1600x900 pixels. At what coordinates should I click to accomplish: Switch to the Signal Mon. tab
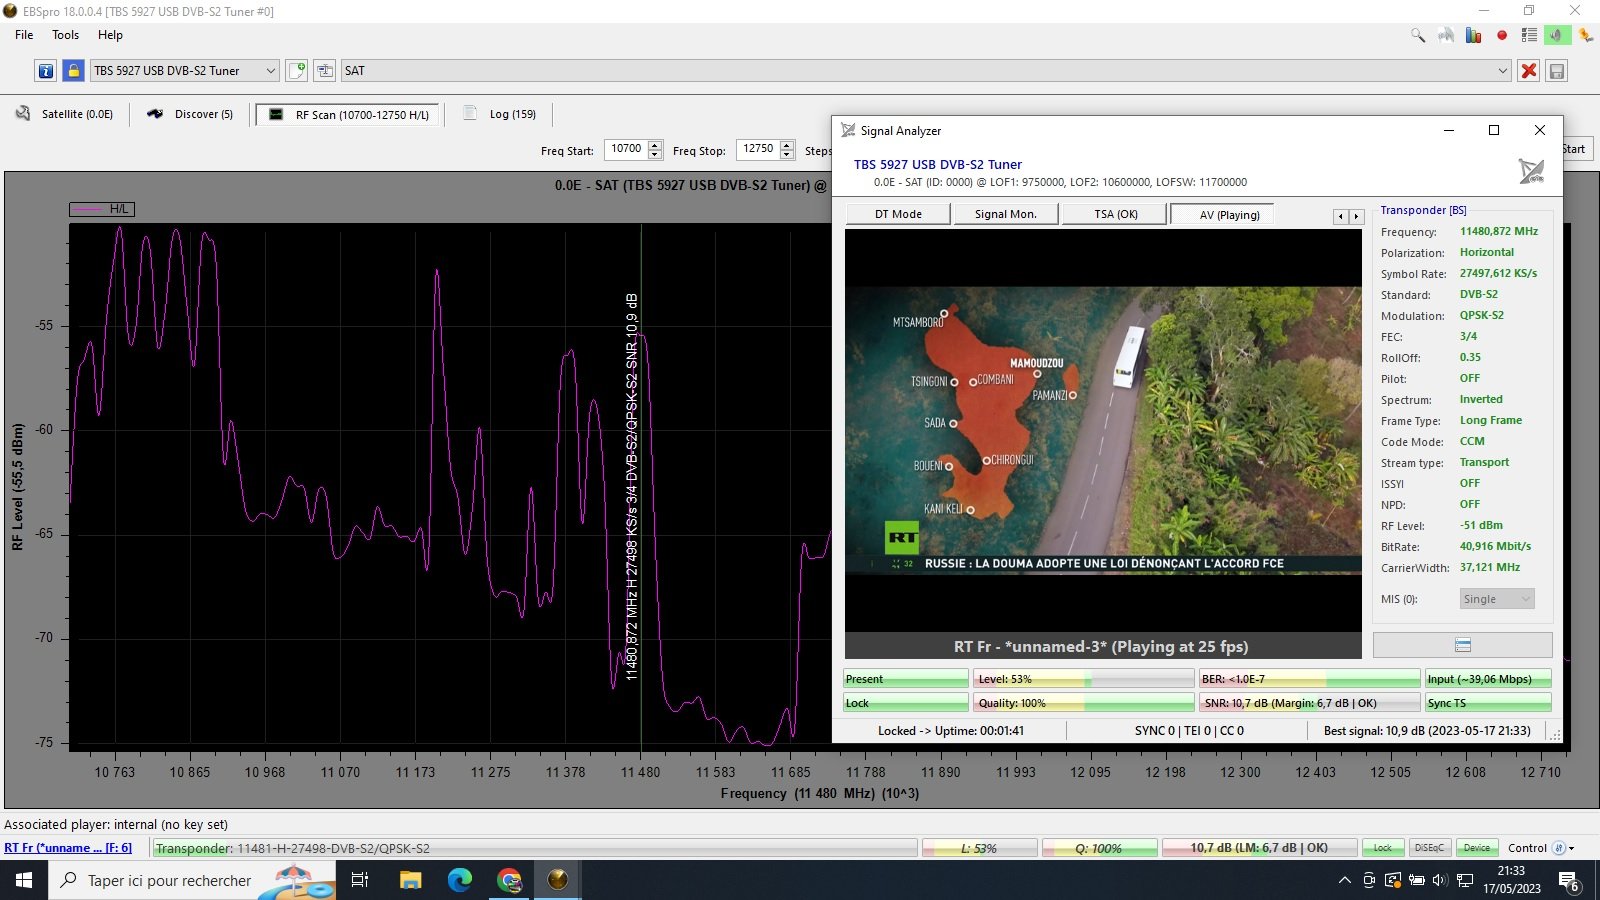(1005, 214)
